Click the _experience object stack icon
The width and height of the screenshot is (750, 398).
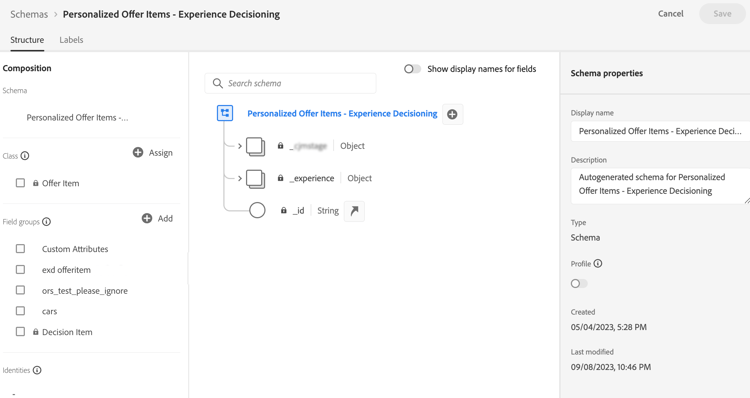tap(255, 178)
